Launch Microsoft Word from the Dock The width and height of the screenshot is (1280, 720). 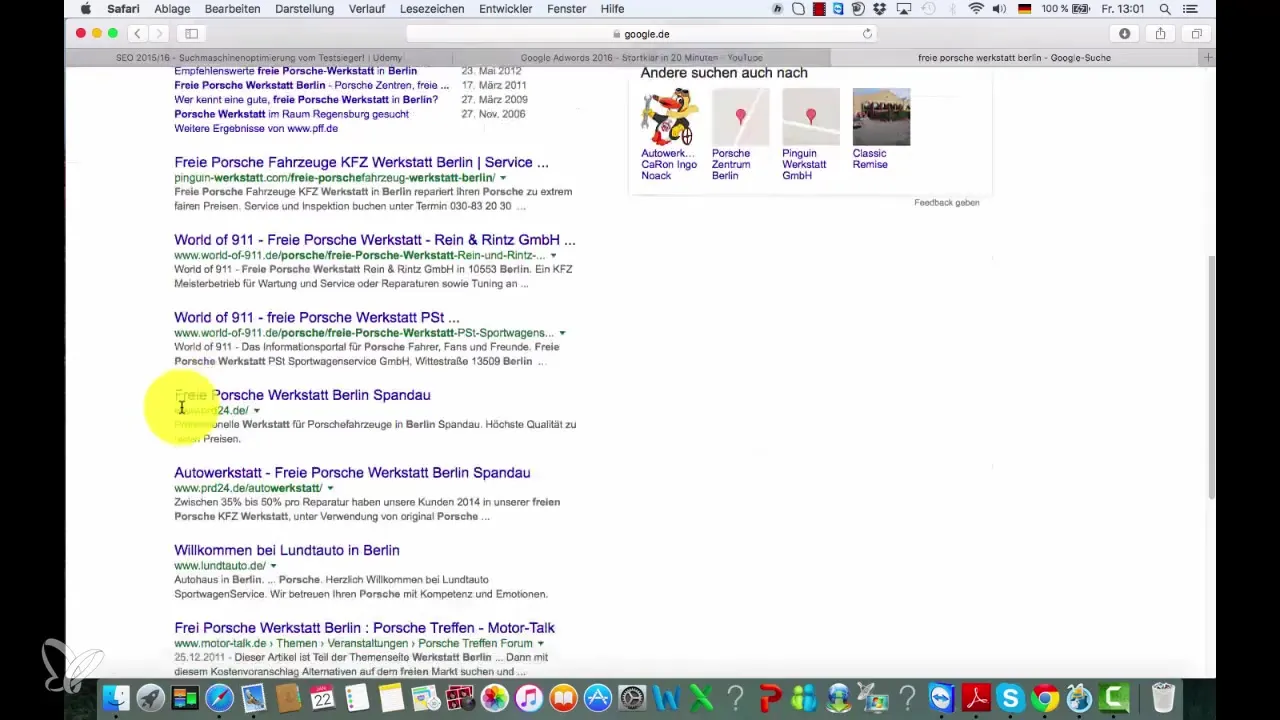click(x=667, y=697)
